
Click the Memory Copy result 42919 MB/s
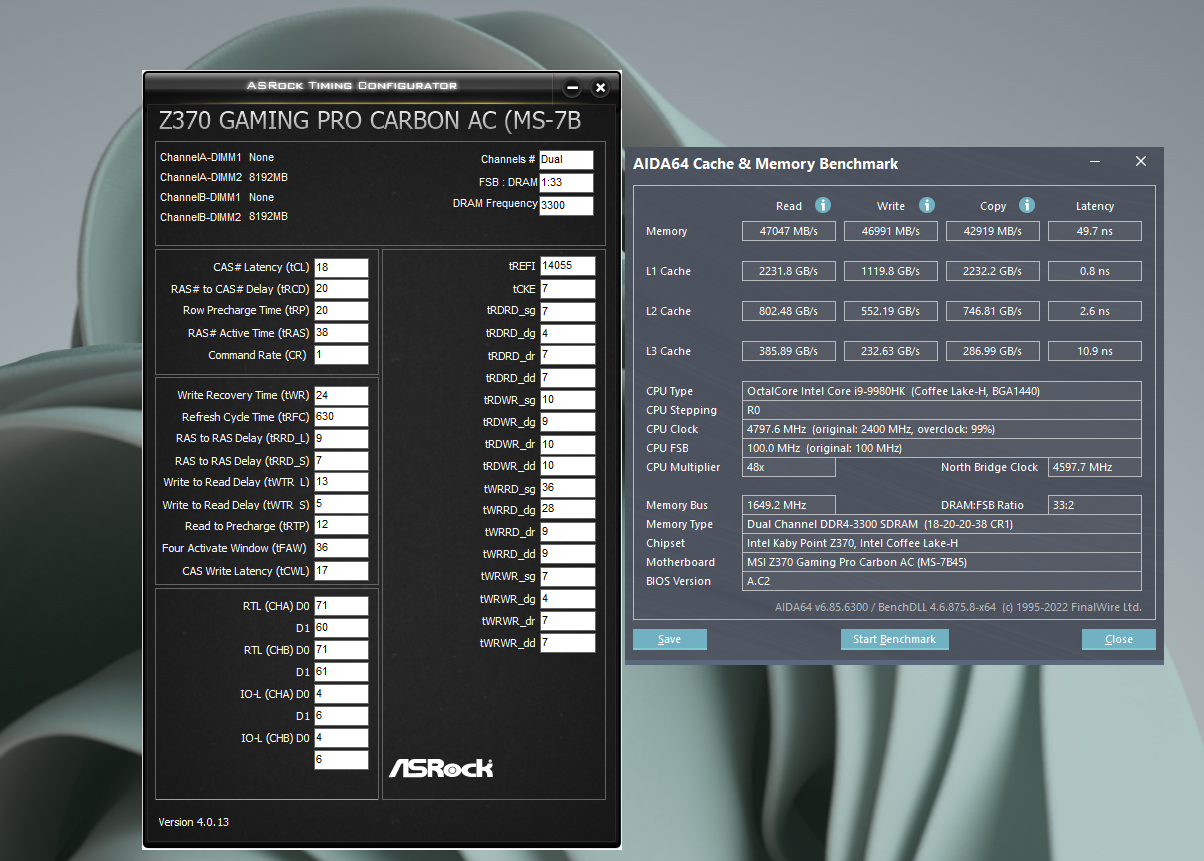click(x=994, y=231)
